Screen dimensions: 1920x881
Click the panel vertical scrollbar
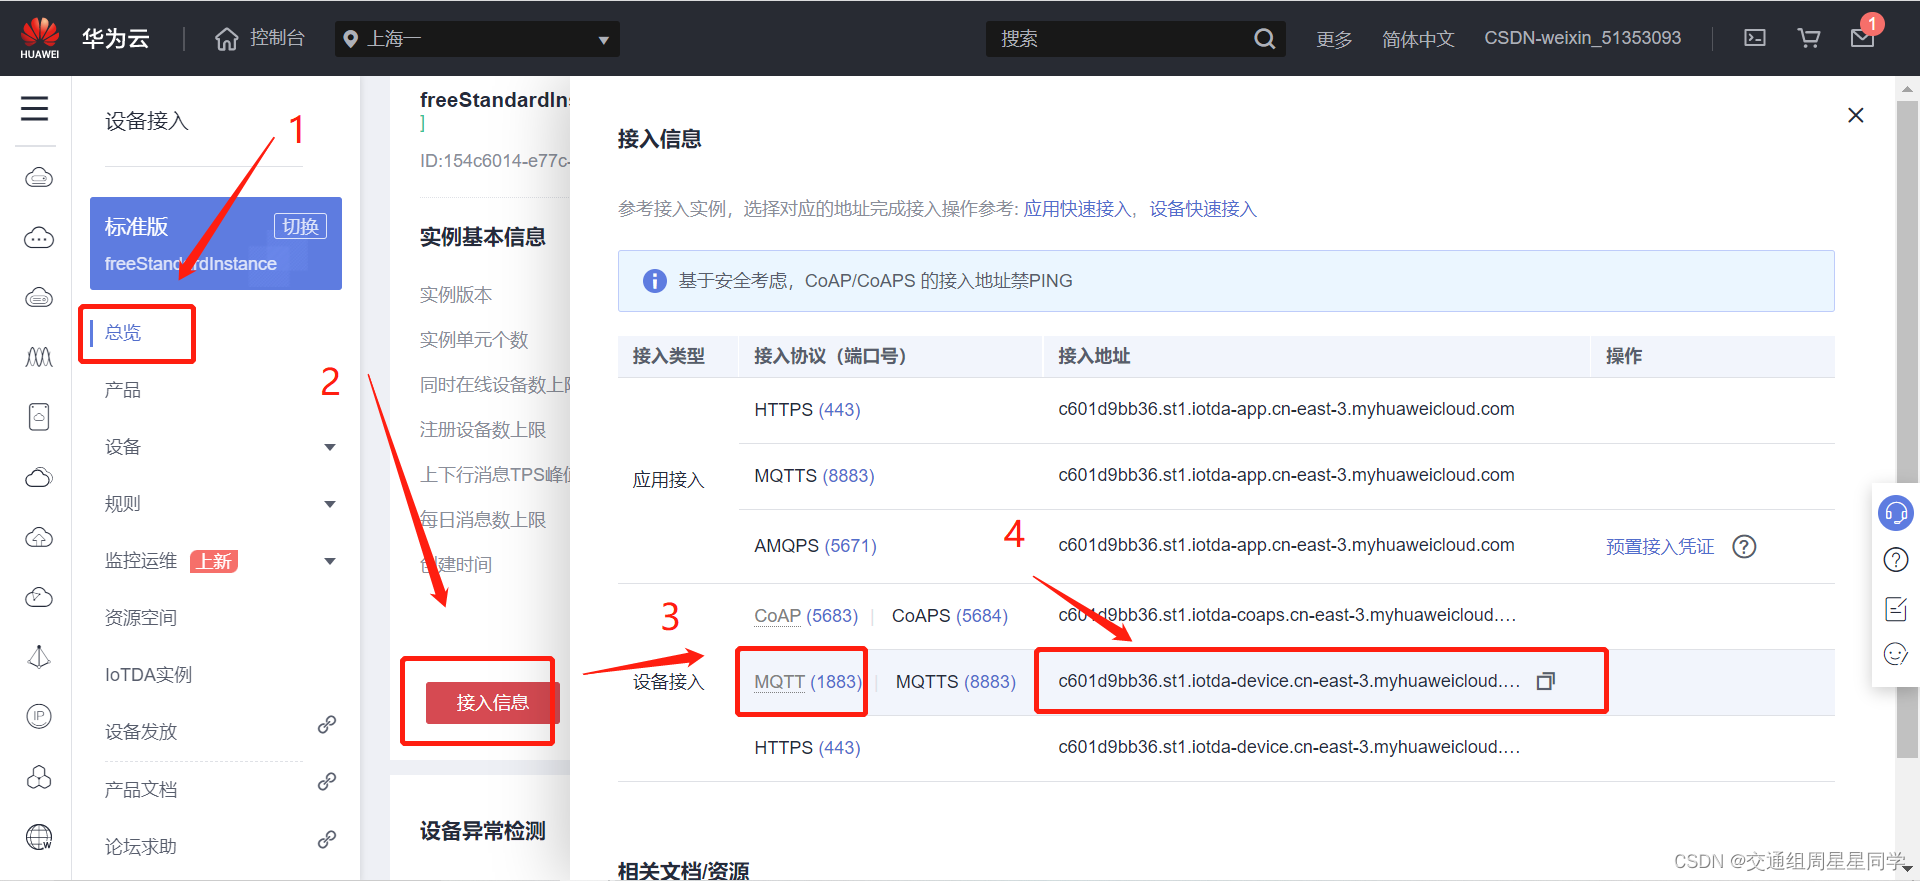coord(1907,430)
